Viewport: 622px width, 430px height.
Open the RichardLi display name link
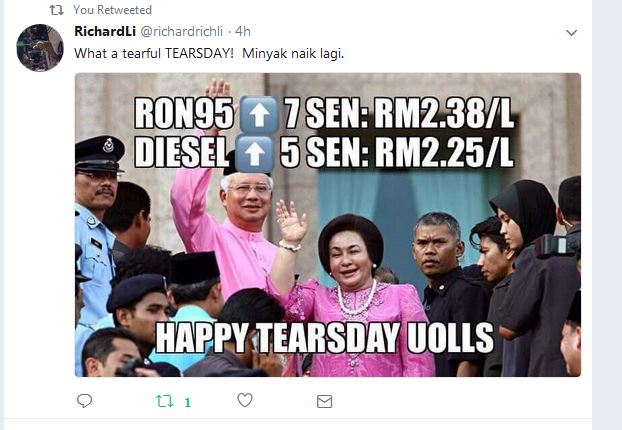tap(105, 31)
